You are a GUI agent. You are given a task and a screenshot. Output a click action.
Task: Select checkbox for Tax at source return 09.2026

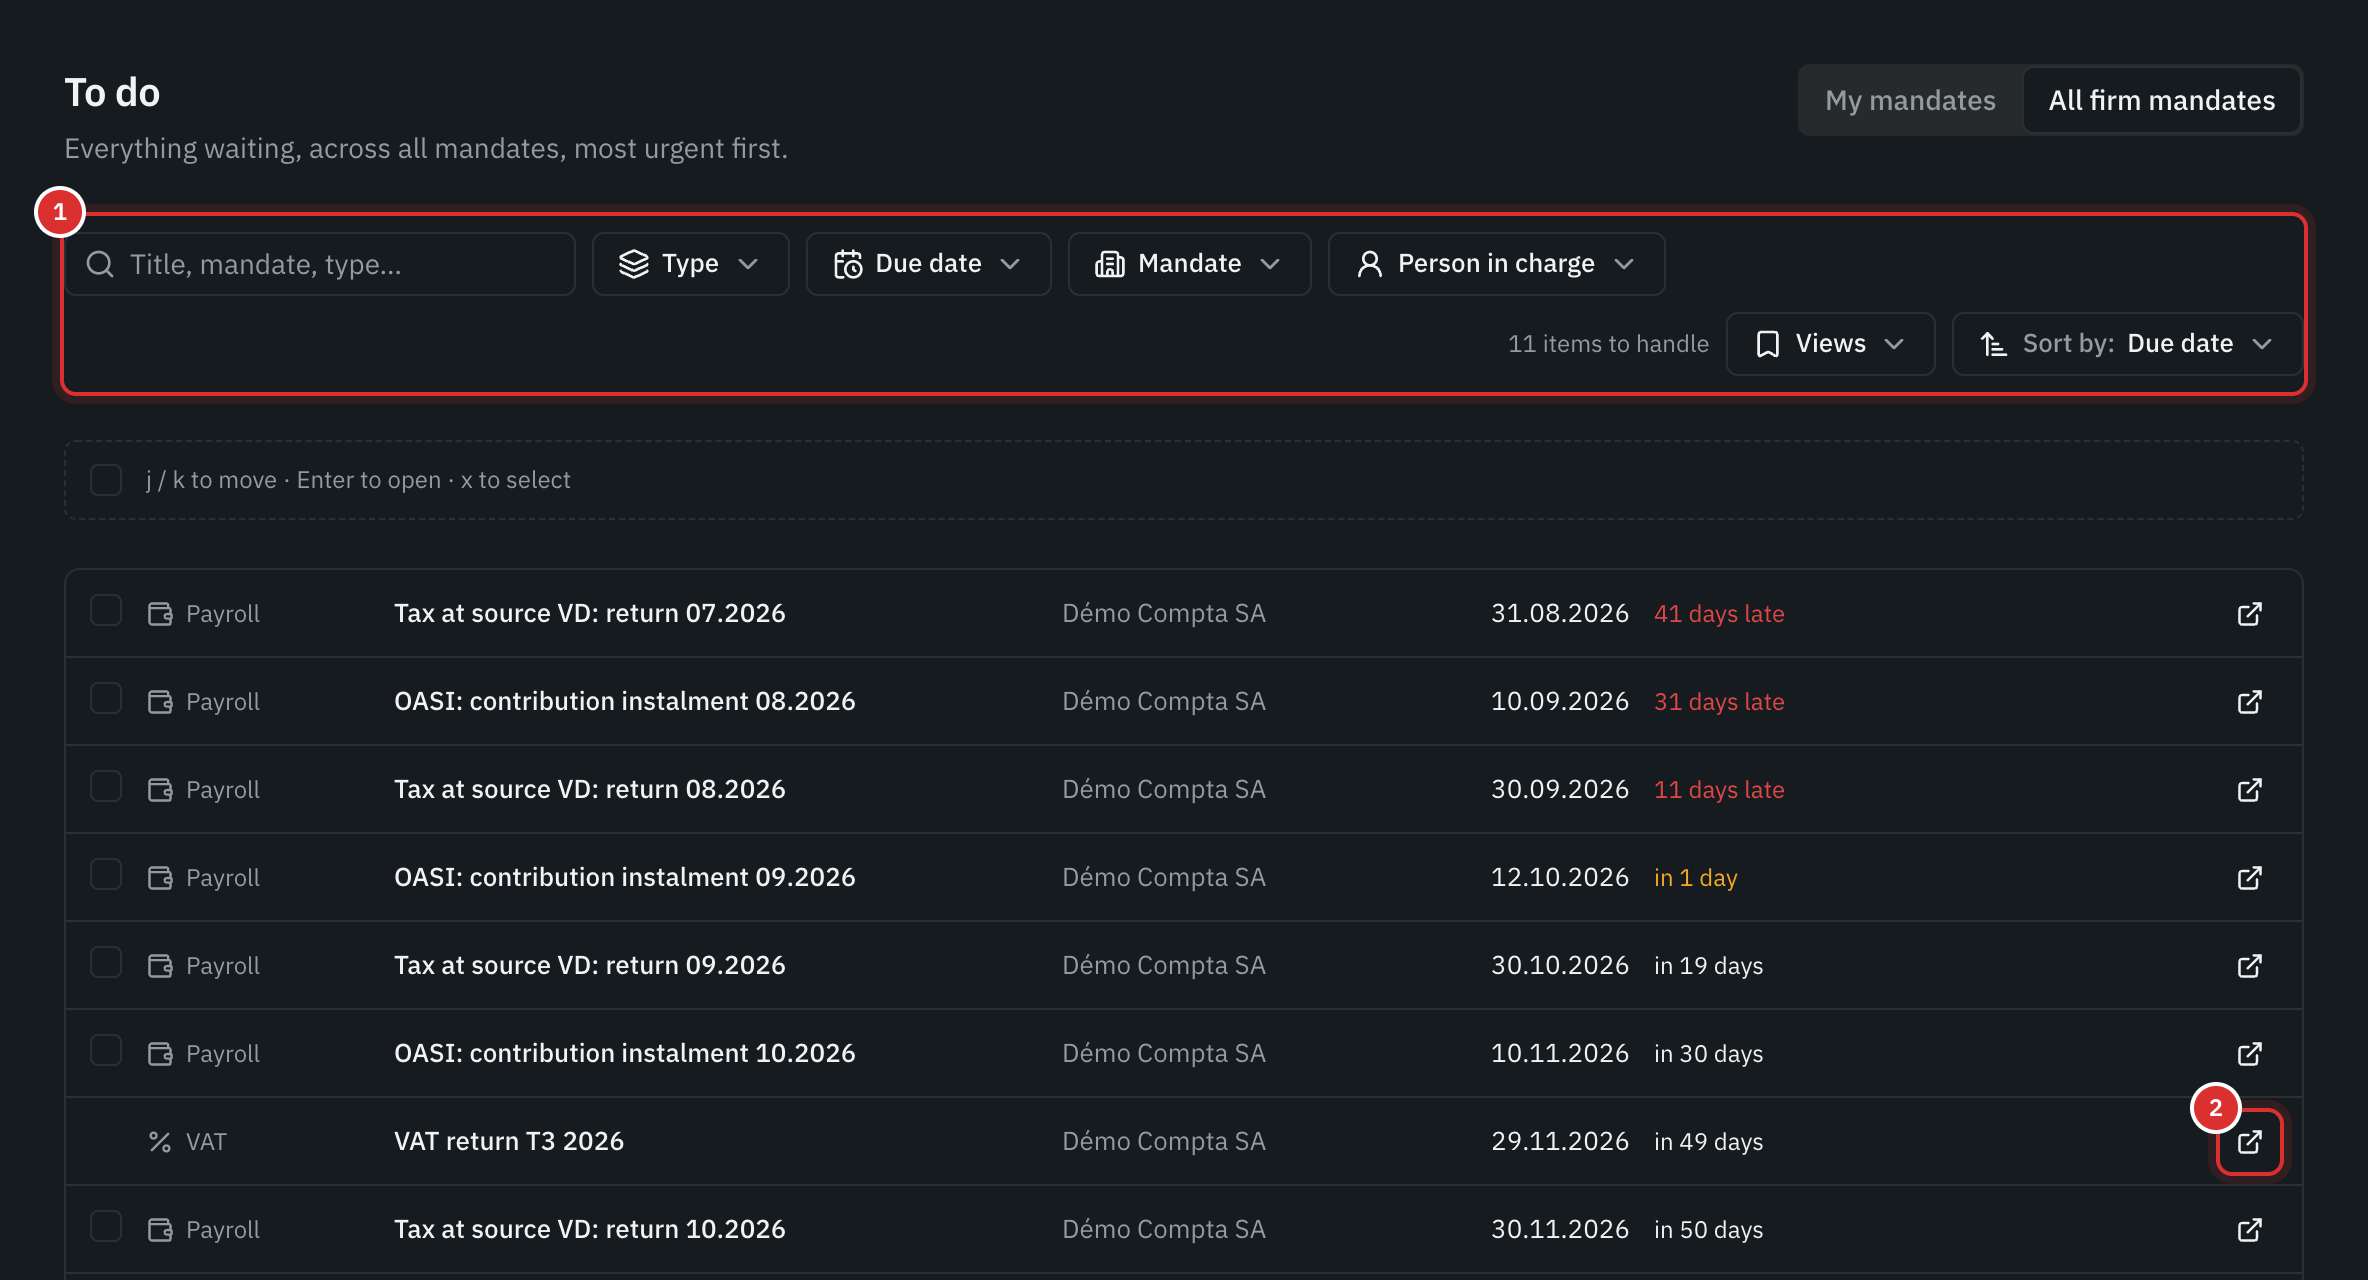click(x=106, y=962)
